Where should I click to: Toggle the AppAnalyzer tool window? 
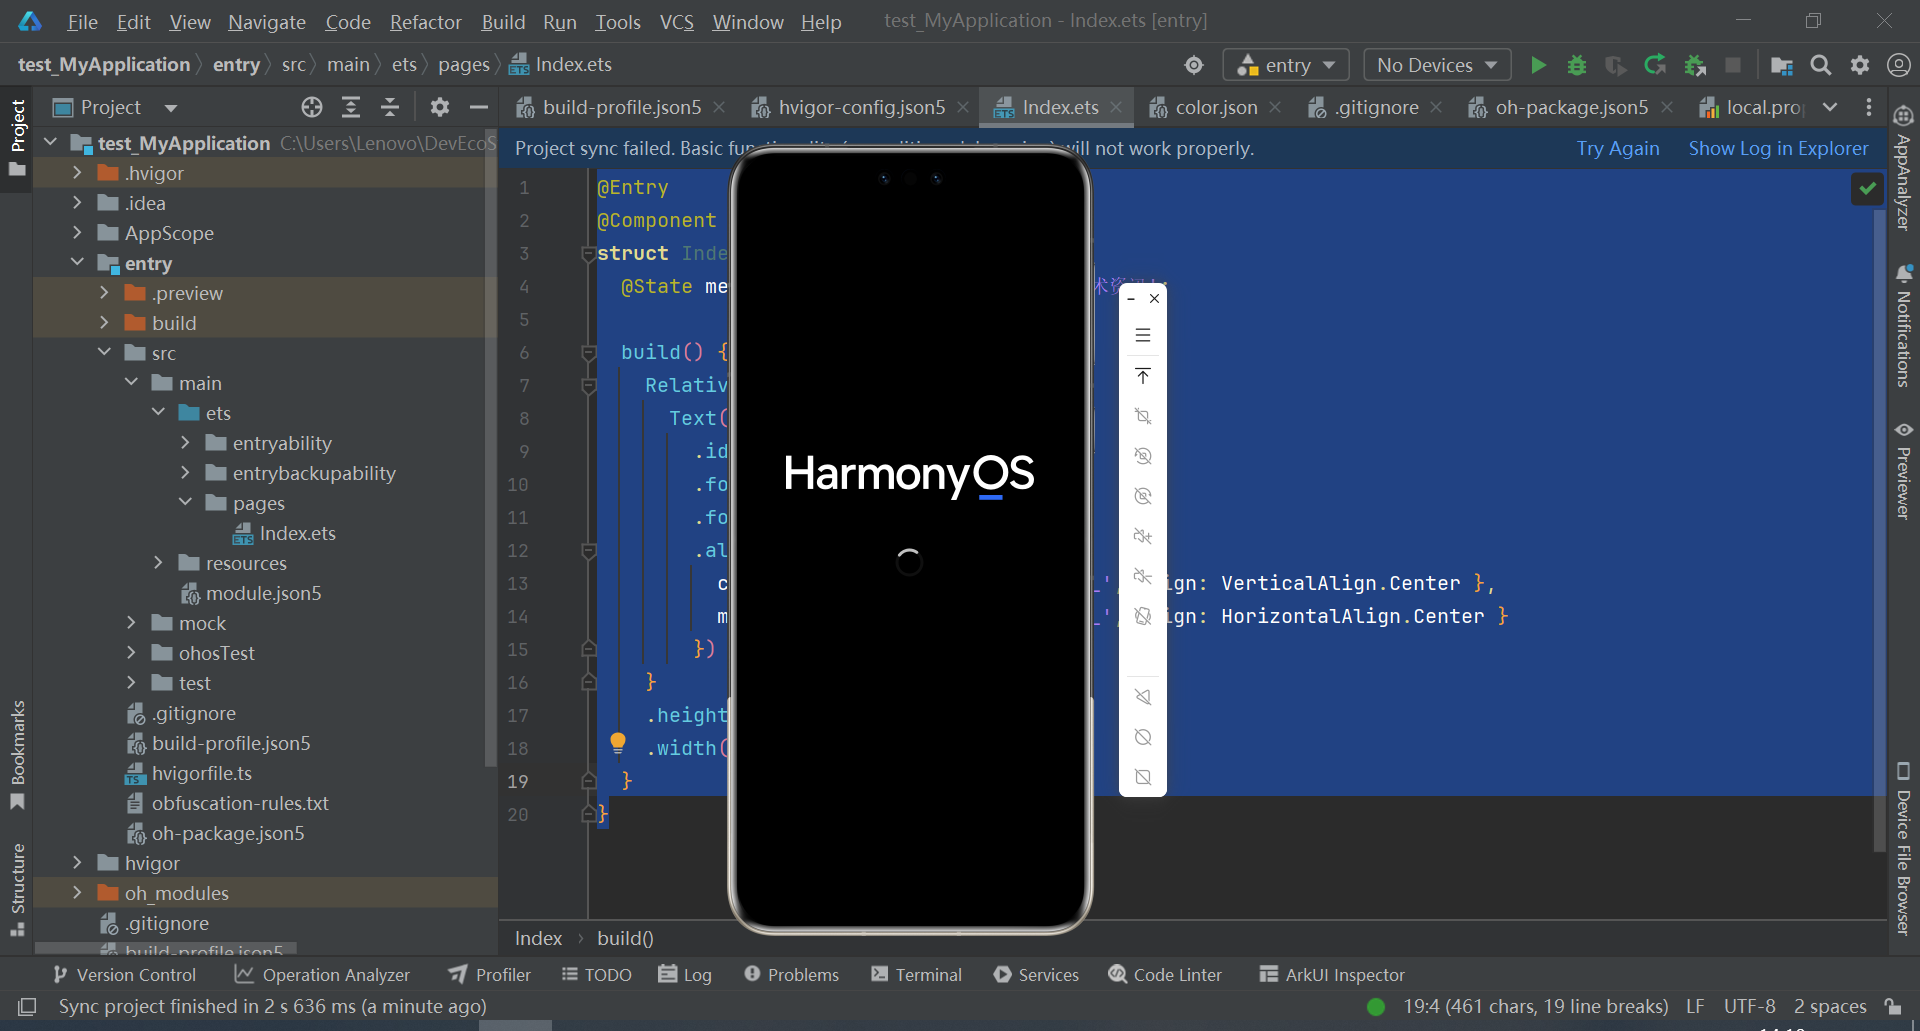tap(1903, 168)
